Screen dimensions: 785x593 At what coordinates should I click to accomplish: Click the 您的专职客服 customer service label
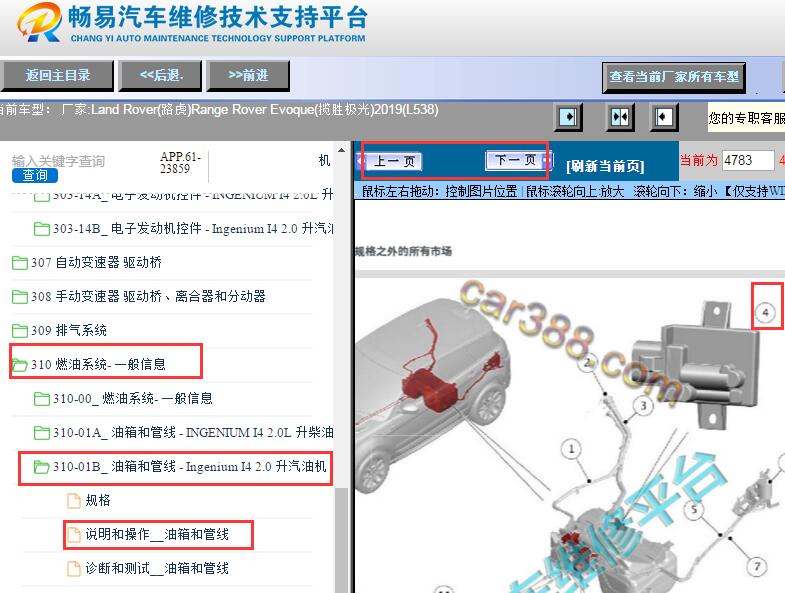click(746, 118)
